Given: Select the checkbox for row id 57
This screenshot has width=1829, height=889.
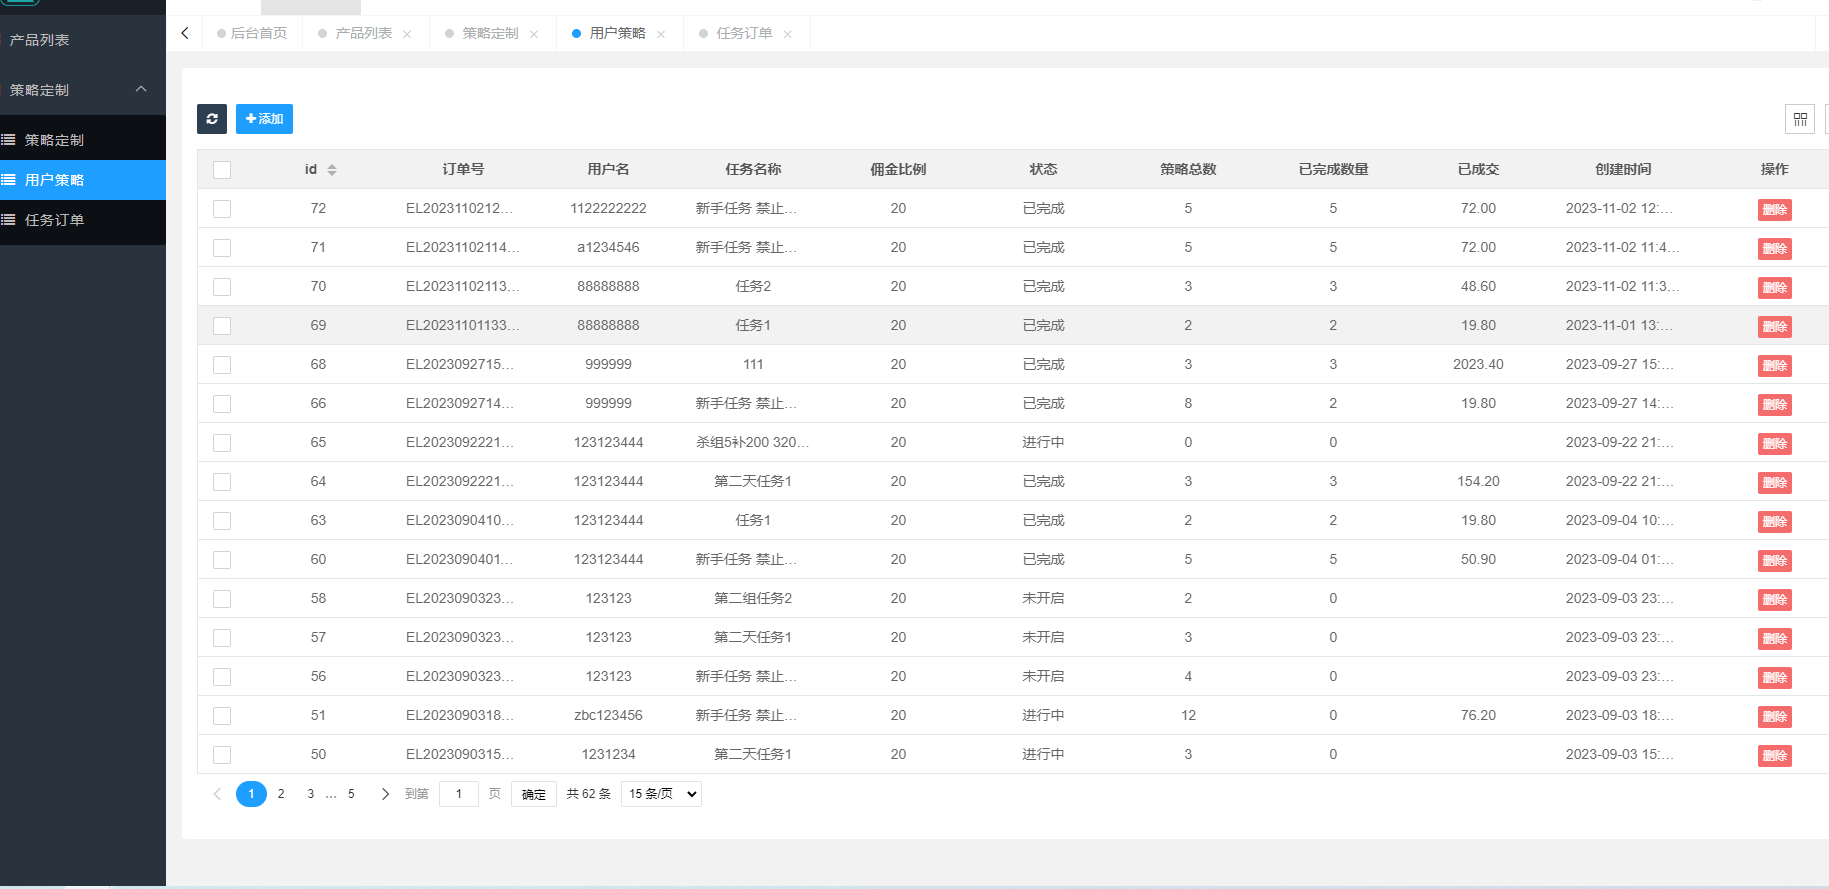Looking at the screenshot, I should click(x=222, y=638).
